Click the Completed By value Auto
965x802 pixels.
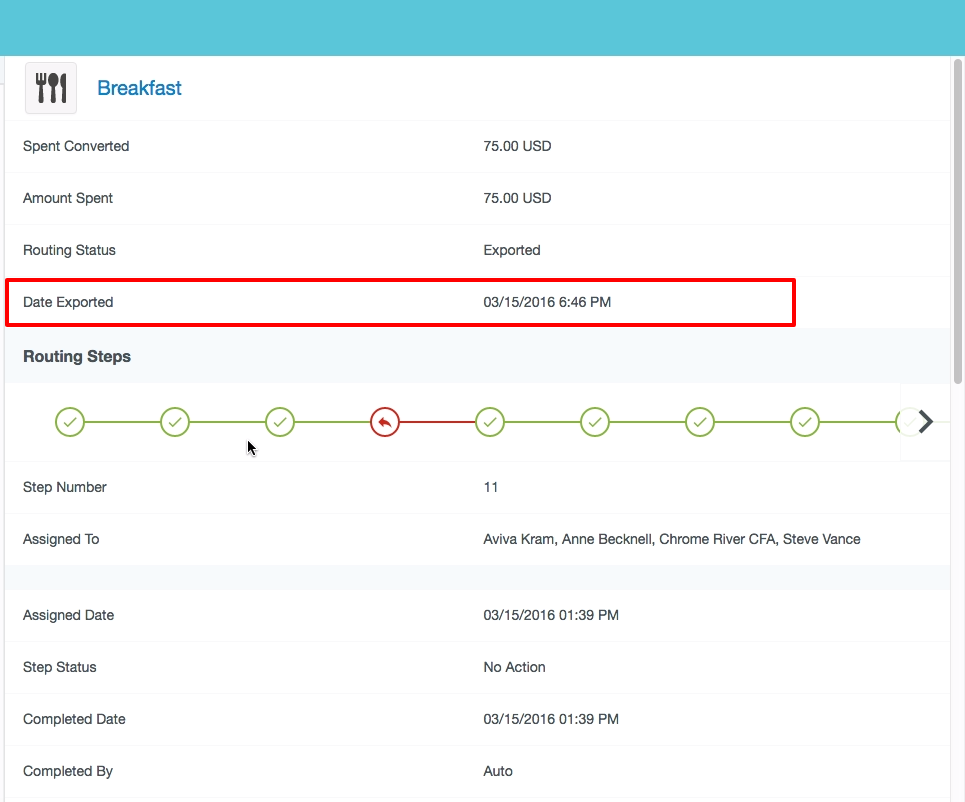pos(498,771)
